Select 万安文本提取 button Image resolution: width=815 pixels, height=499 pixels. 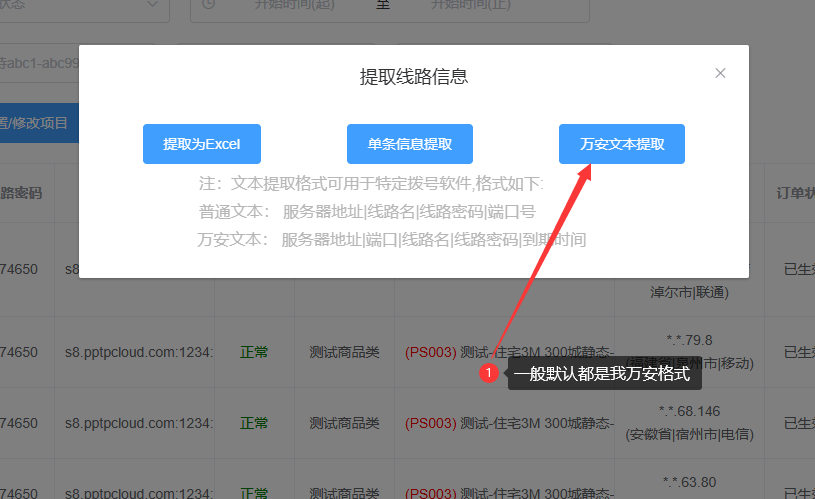pyautogui.click(x=622, y=144)
